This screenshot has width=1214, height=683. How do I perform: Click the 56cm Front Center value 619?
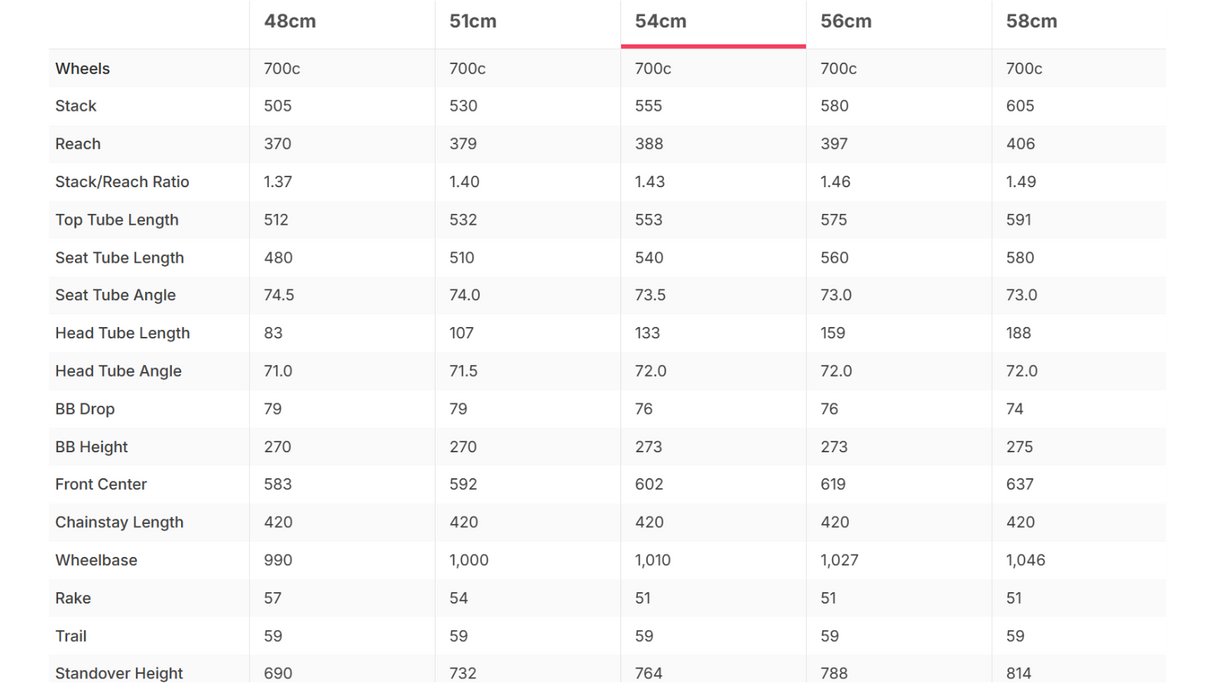(833, 484)
